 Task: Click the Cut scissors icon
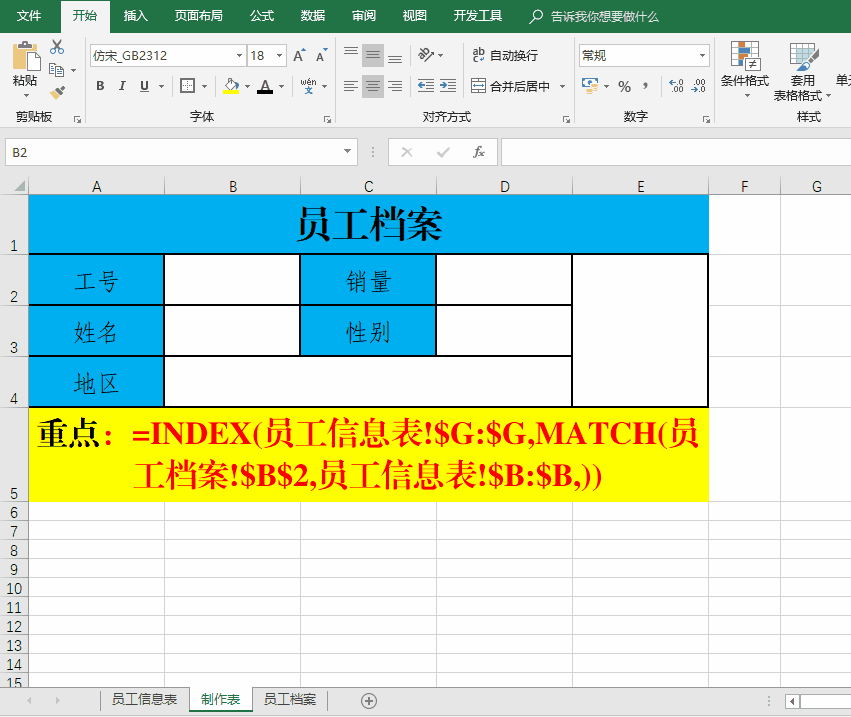(57, 47)
